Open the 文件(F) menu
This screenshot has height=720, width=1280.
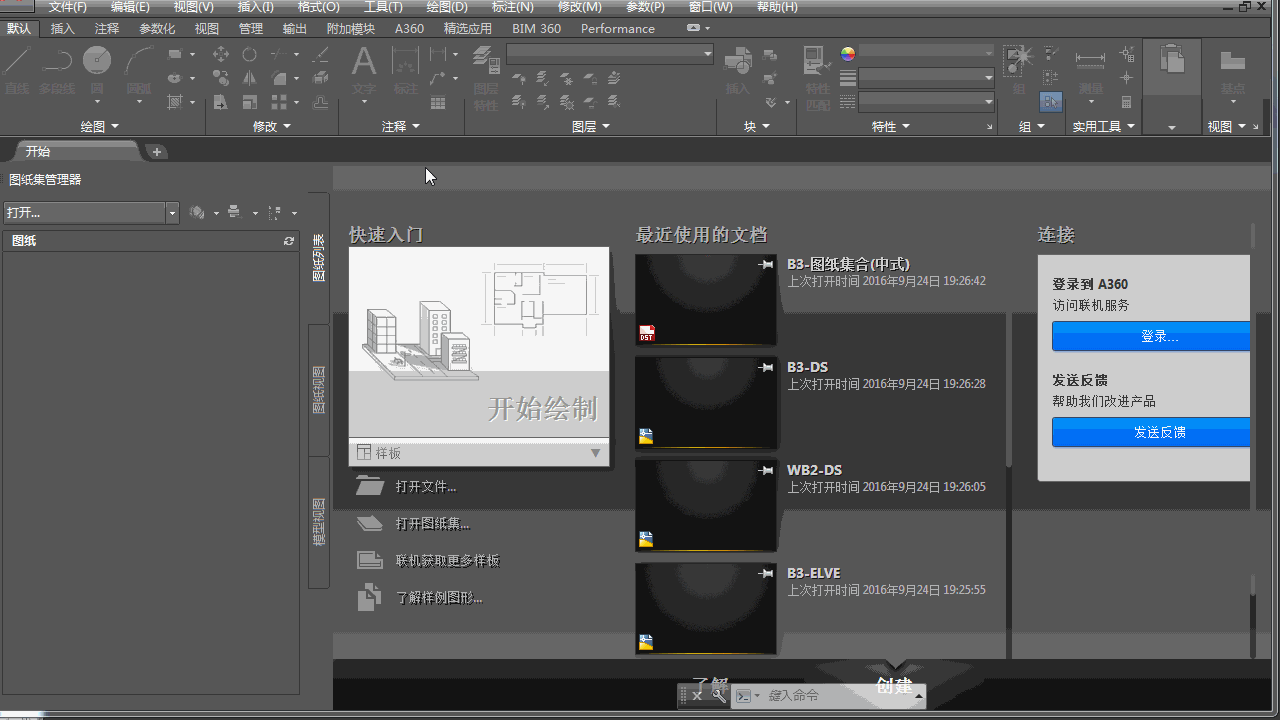68,7
